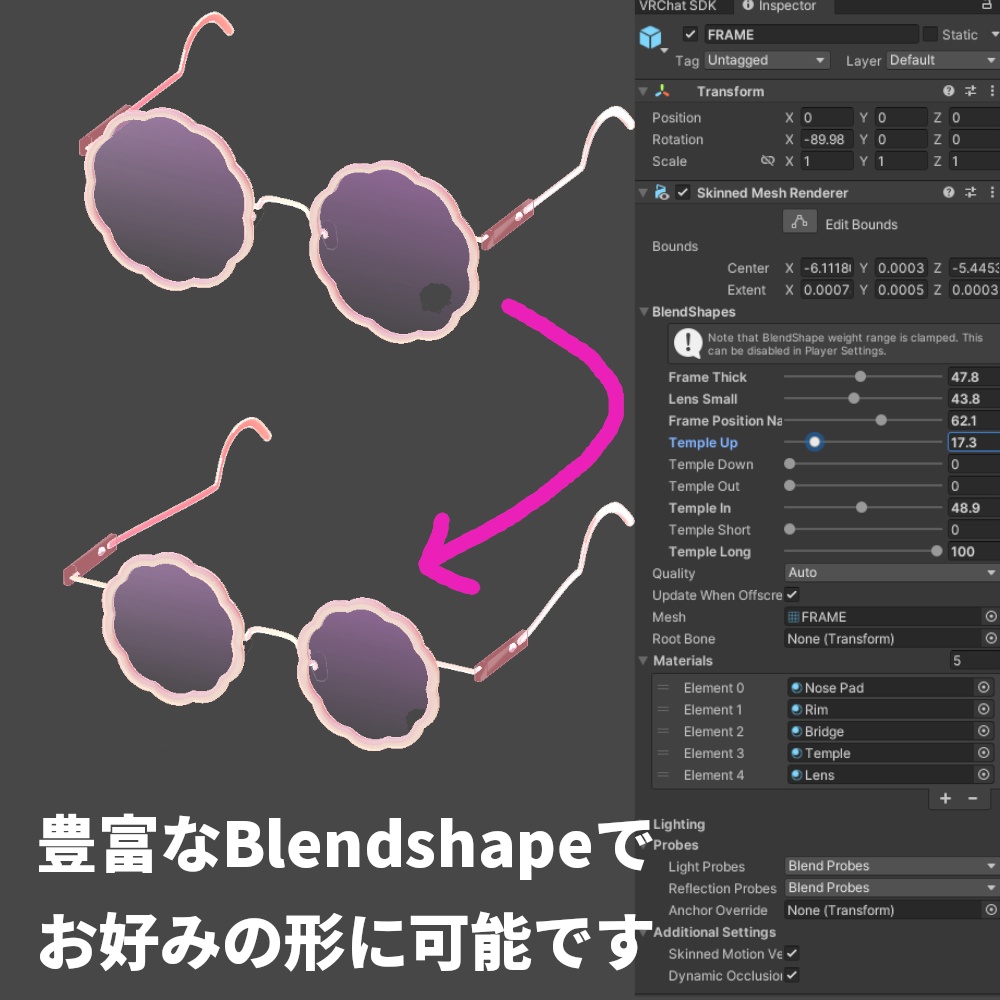The height and width of the screenshot is (1000, 1000).
Task: Toggle Dynamic Occlusion checkbox
Action: coord(792,974)
